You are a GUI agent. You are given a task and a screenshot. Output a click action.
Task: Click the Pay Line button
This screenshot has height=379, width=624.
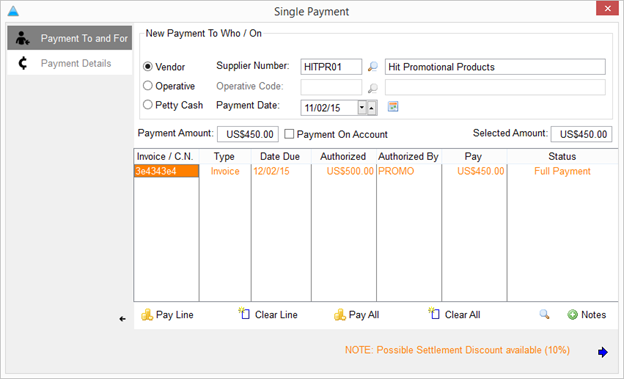pyautogui.click(x=167, y=315)
